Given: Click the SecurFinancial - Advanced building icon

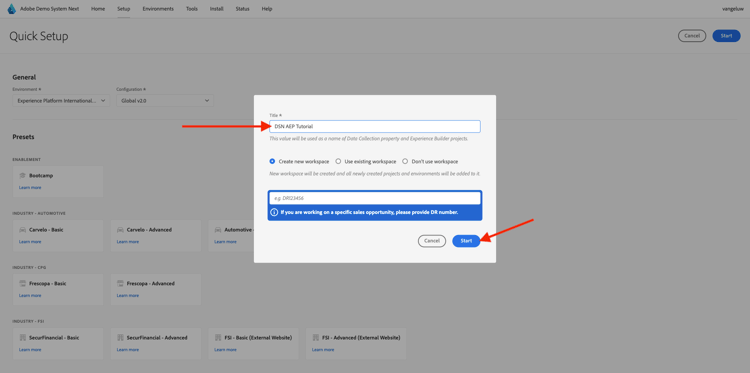Looking at the screenshot, I should pyautogui.click(x=120, y=338).
